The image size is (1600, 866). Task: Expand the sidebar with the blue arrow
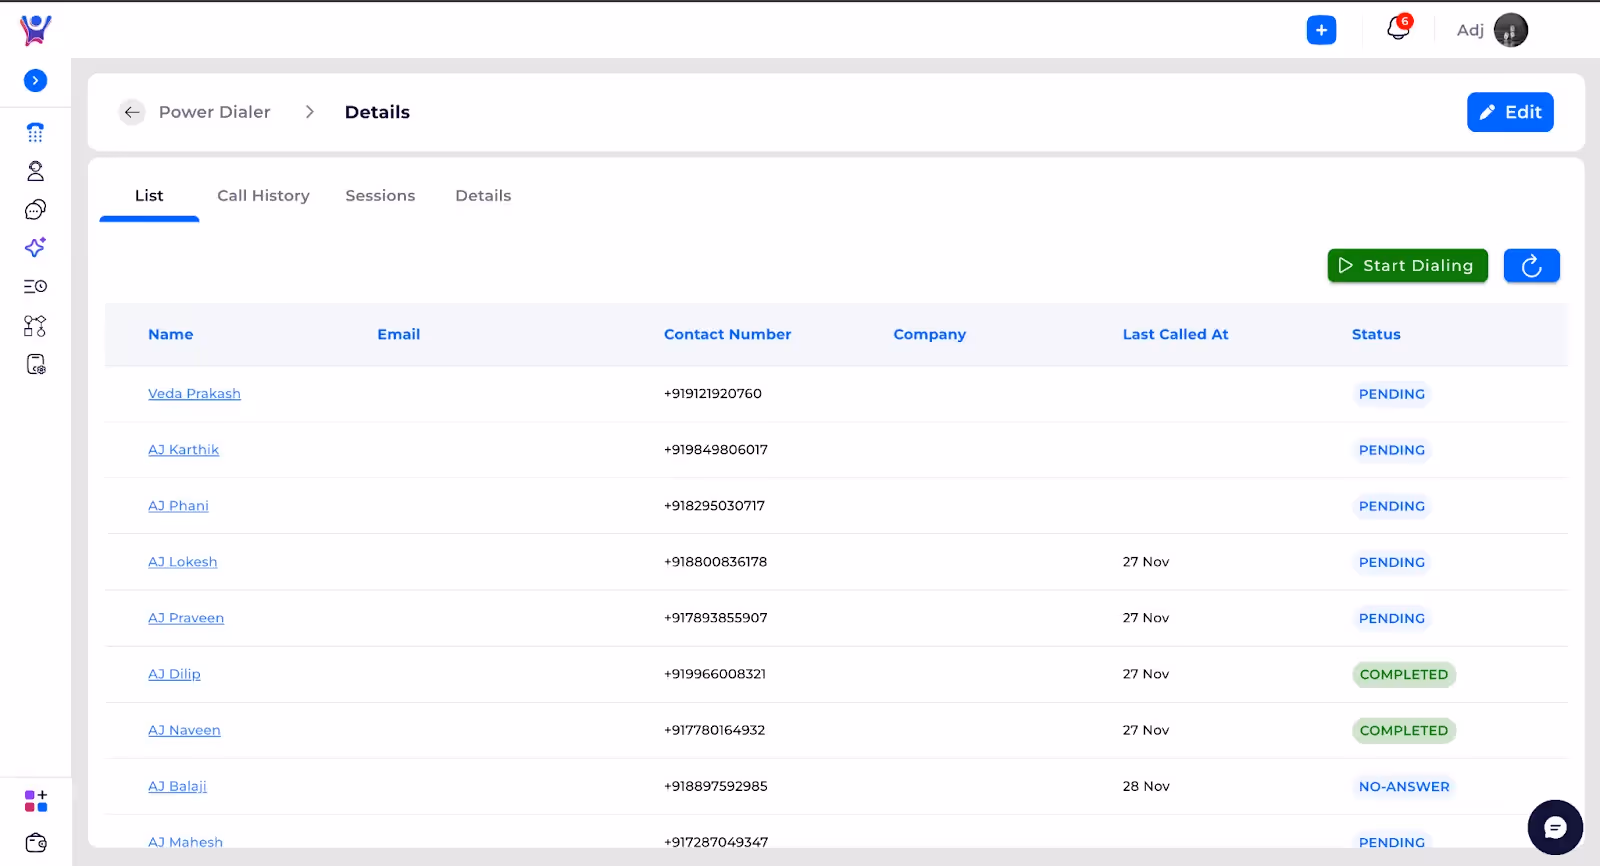pos(35,80)
